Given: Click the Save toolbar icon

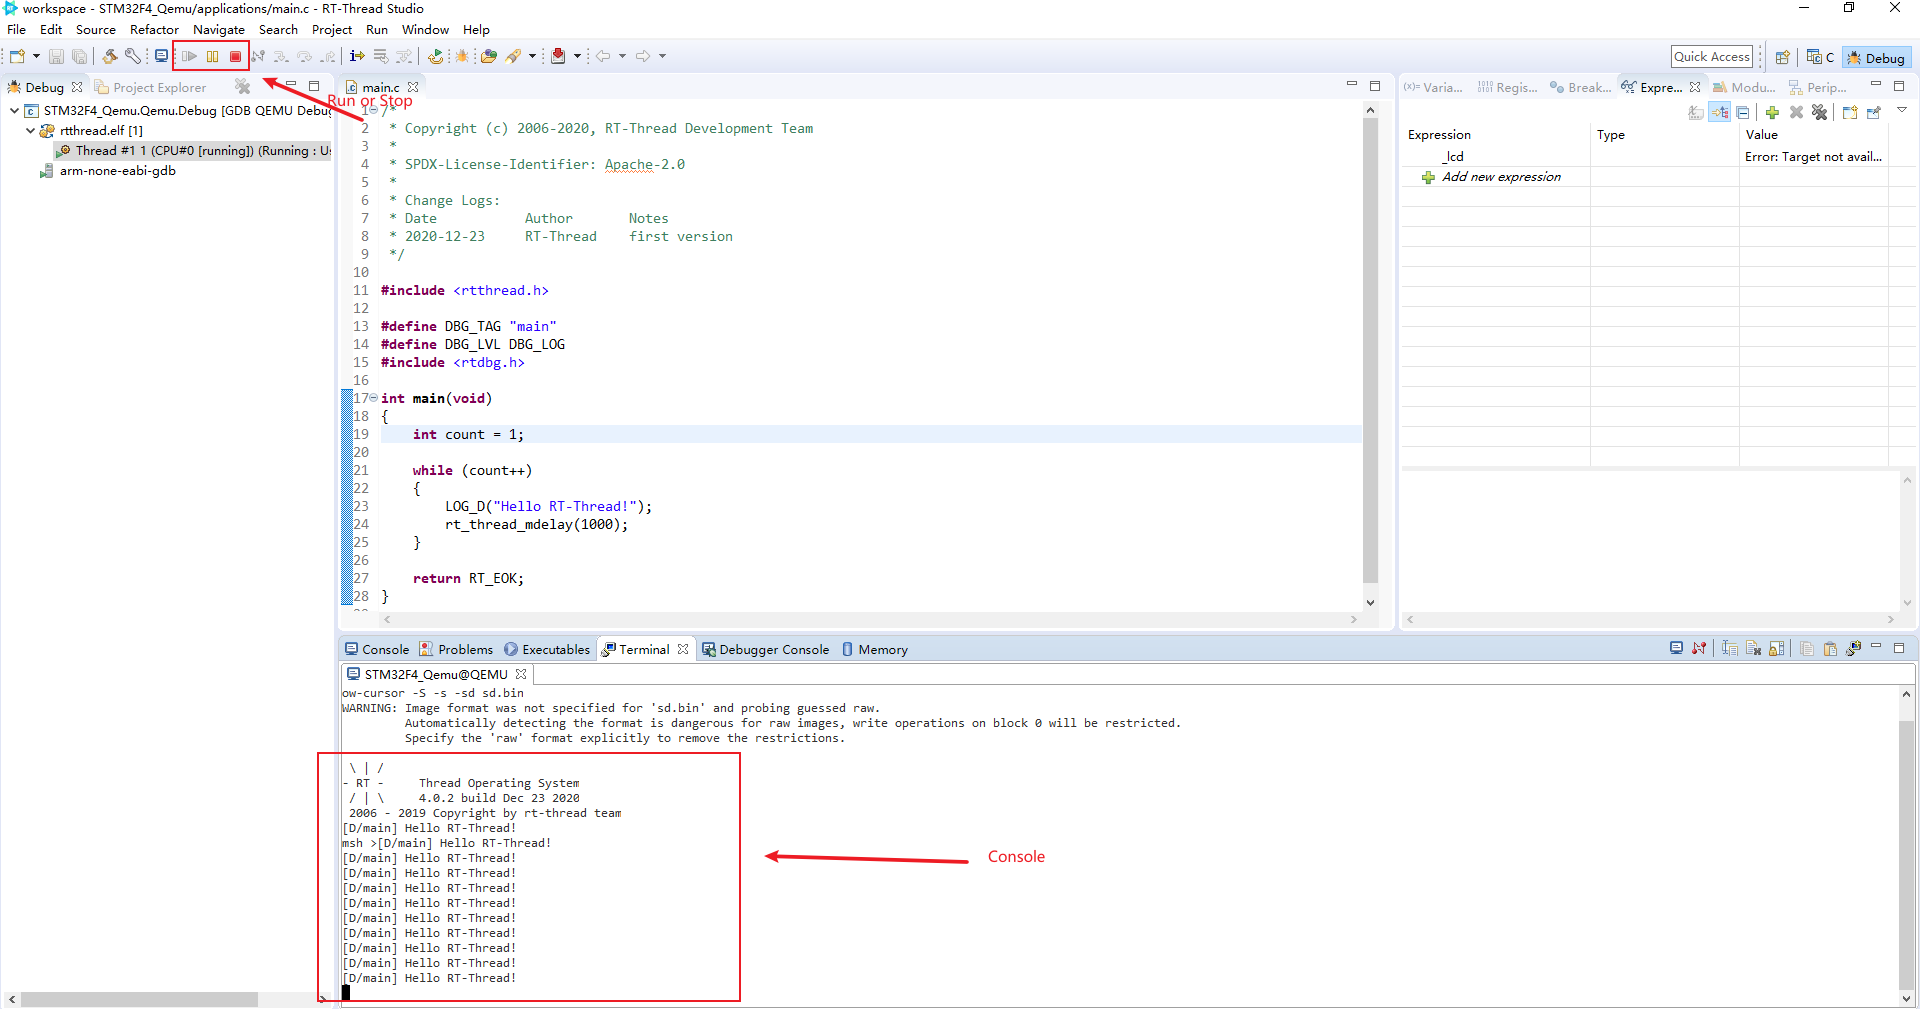Looking at the screenshot, I should click(x=56, y=56).
